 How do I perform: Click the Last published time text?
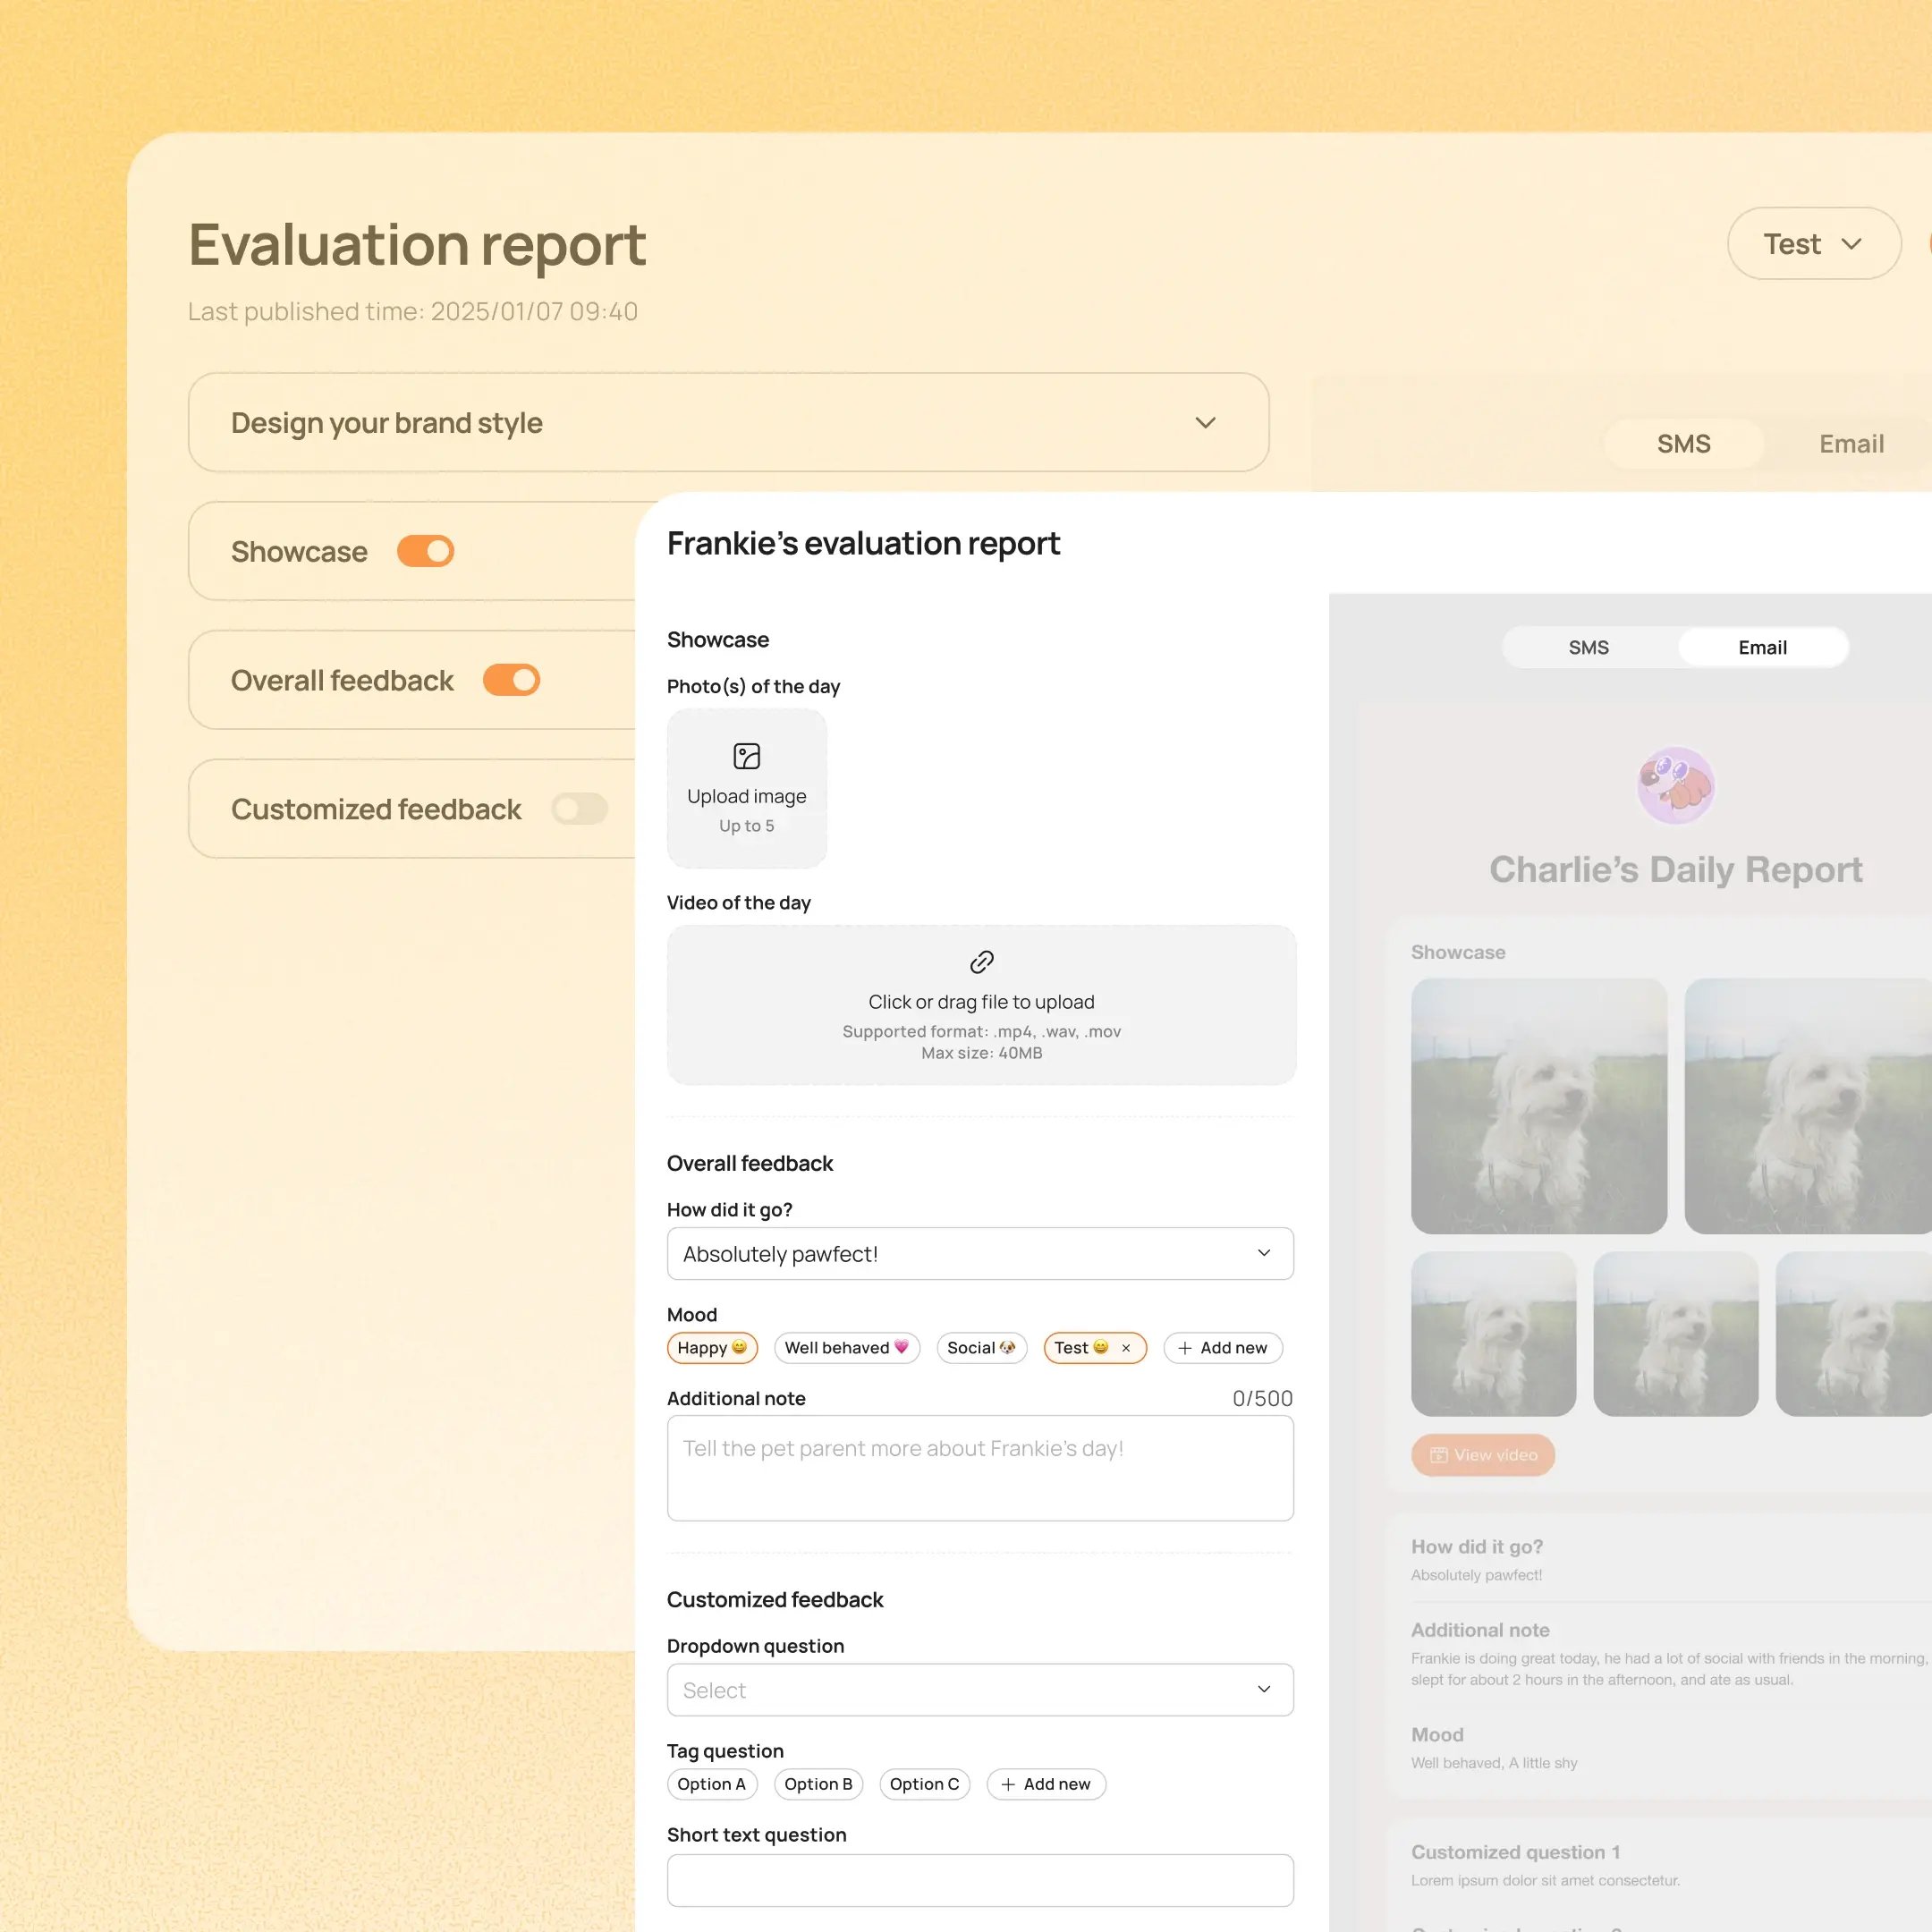(413, 311)
